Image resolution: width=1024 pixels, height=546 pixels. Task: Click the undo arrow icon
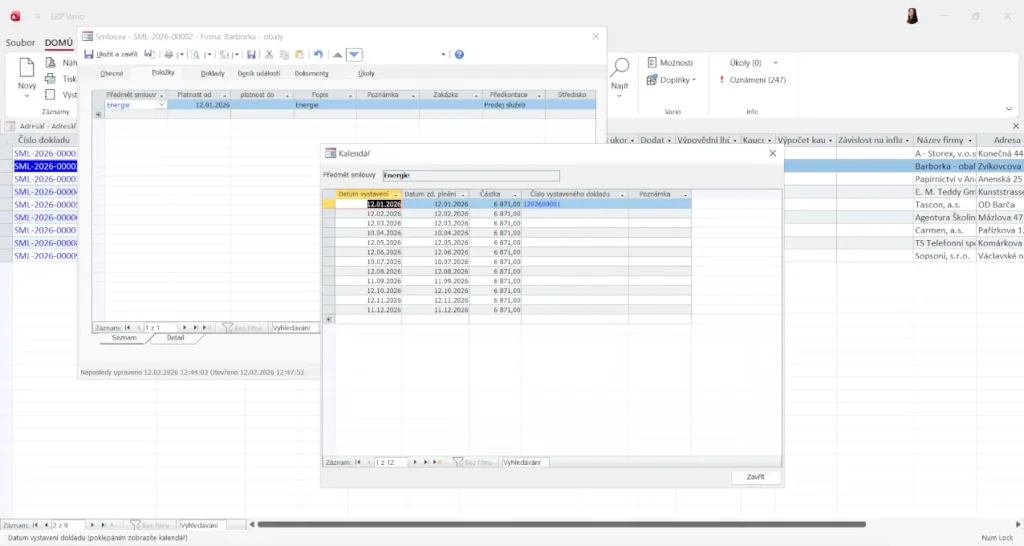point(318,54)
